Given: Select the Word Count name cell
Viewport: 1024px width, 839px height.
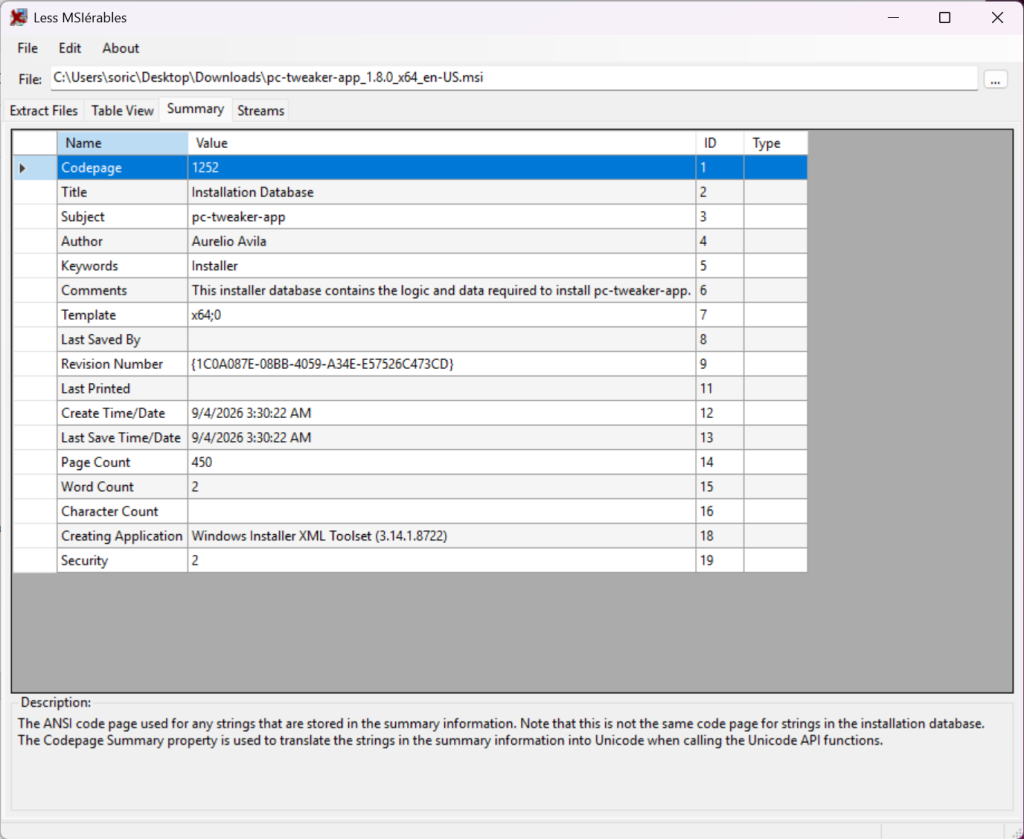Looking at the screenshot, I should tap(123, 486).
